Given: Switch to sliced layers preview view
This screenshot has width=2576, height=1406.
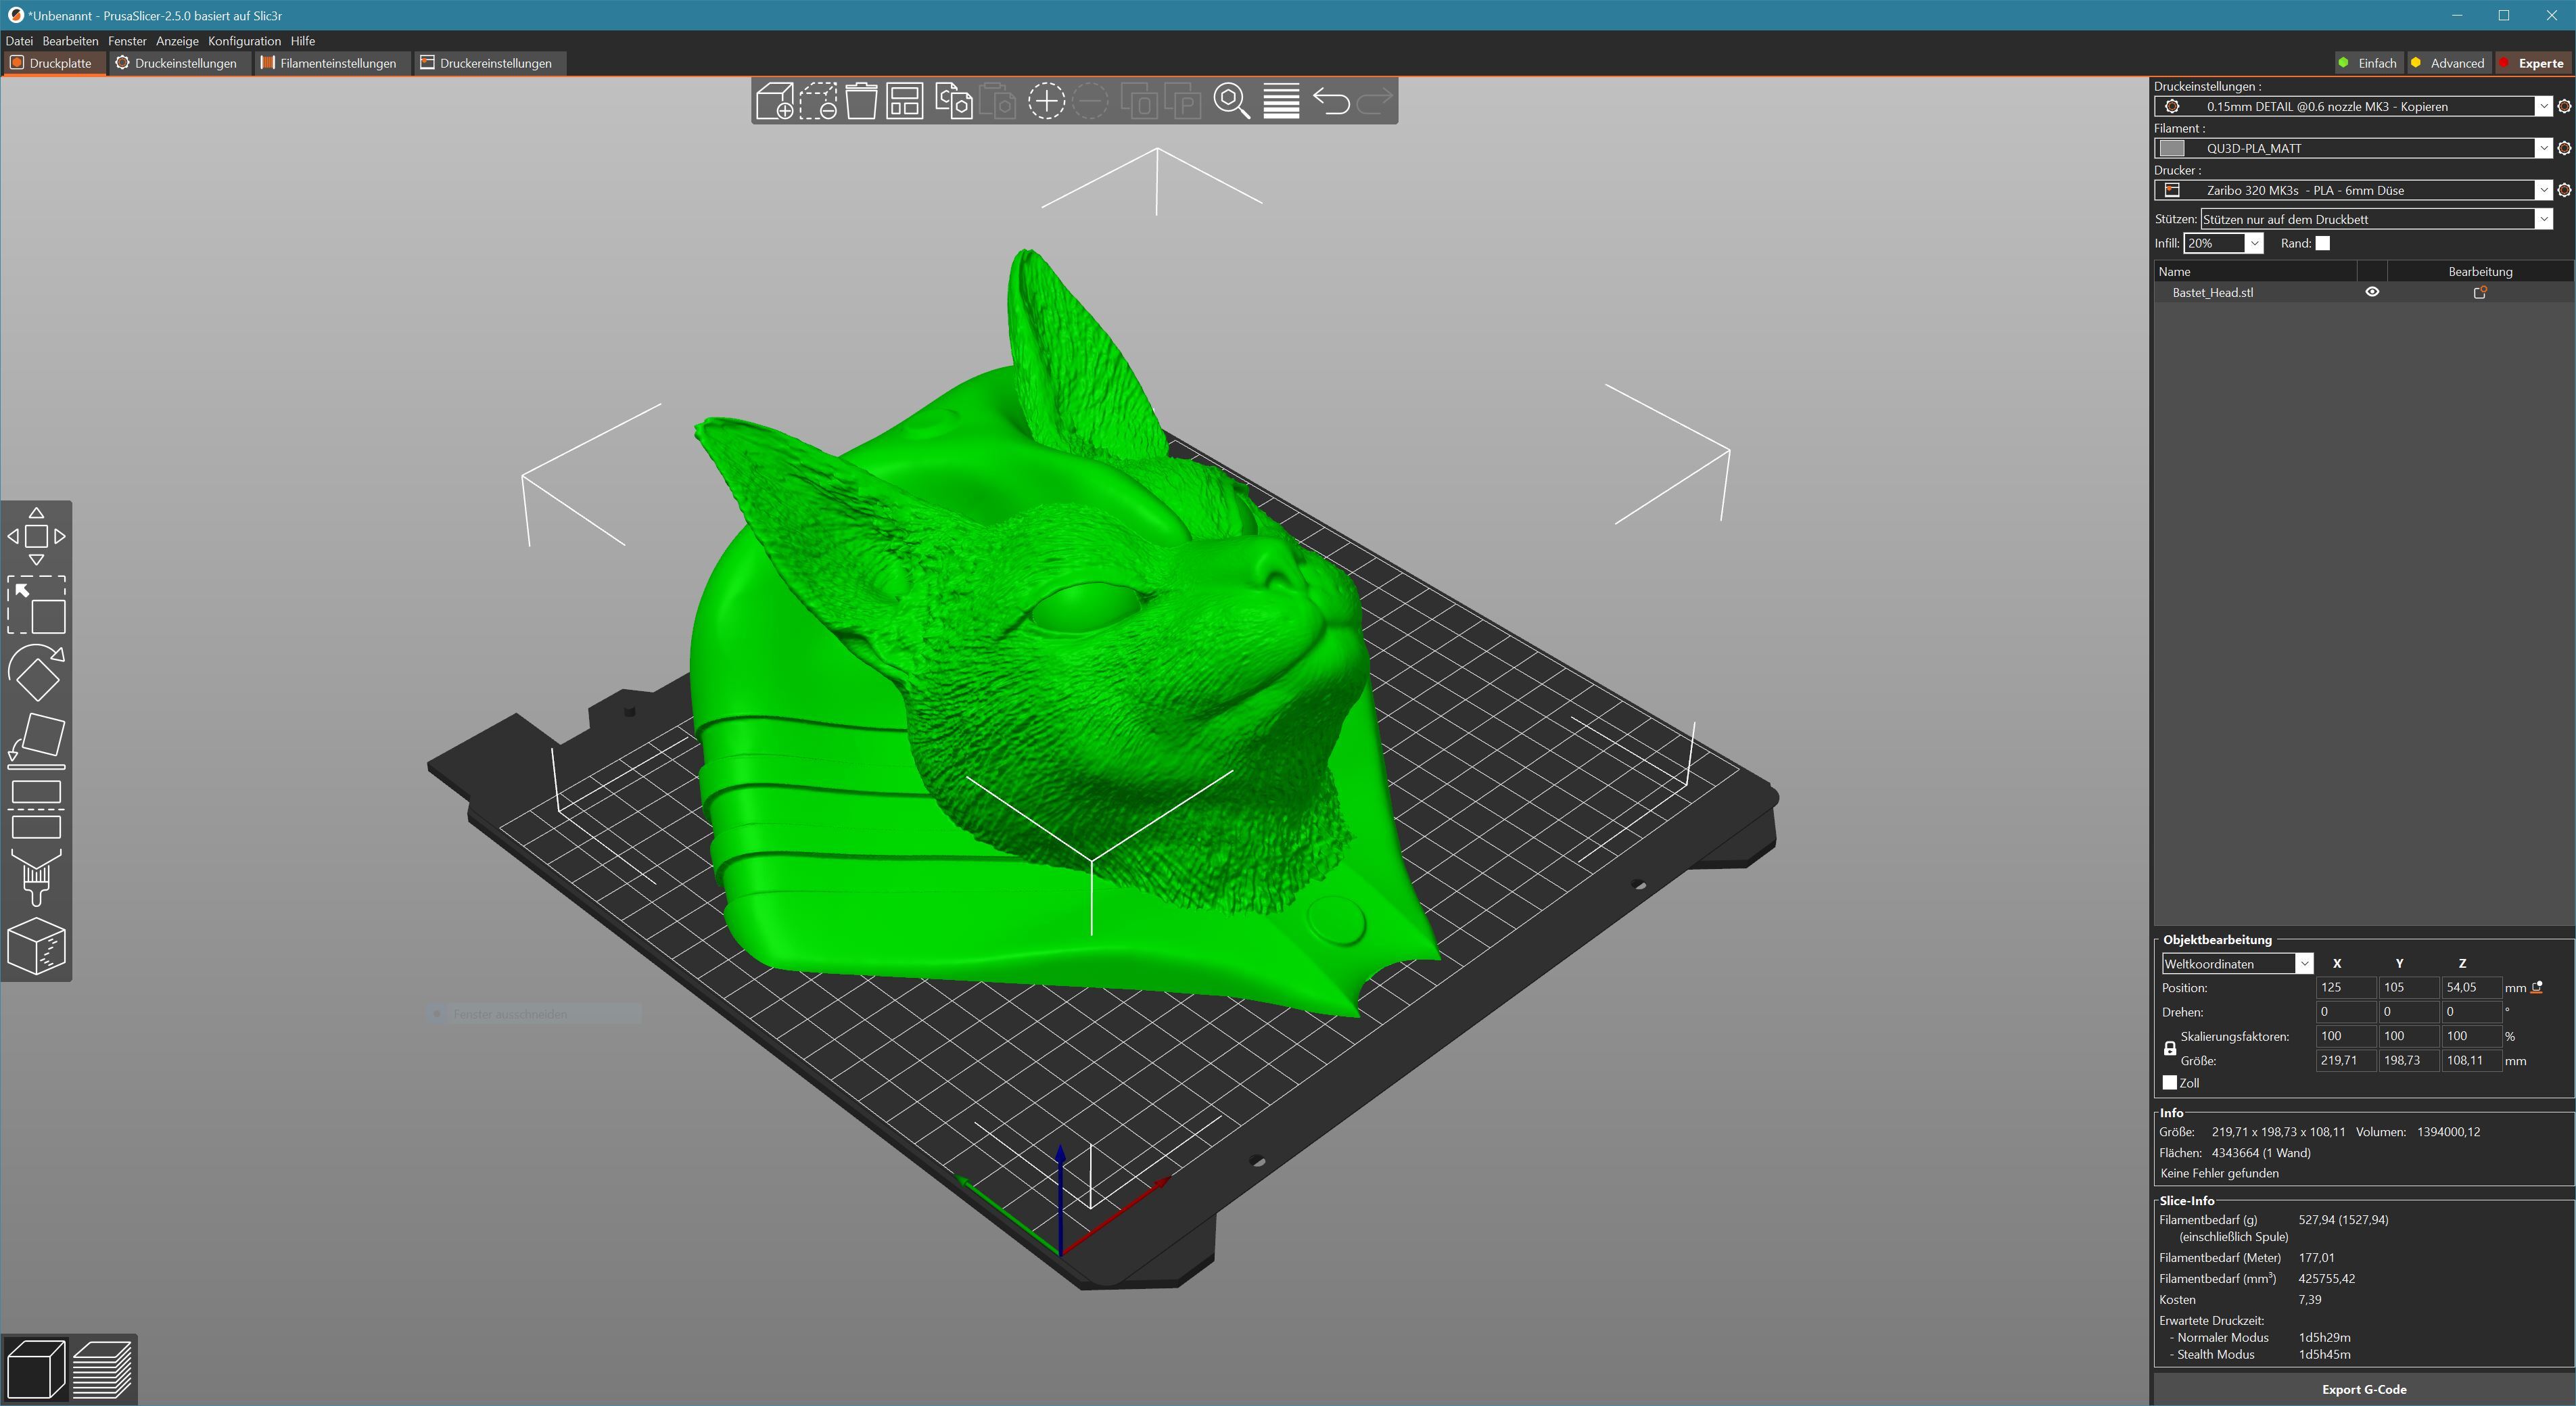Looking at the screenshot, I should click(x=102, y=1369).
